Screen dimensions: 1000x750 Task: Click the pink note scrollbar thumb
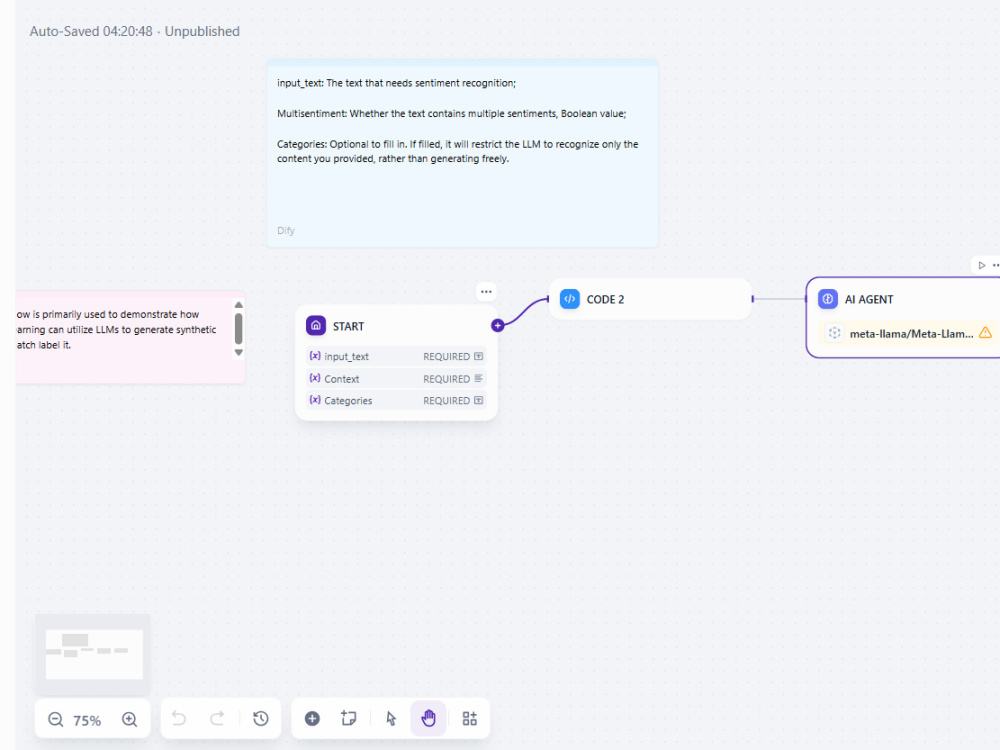pos(239,329)
